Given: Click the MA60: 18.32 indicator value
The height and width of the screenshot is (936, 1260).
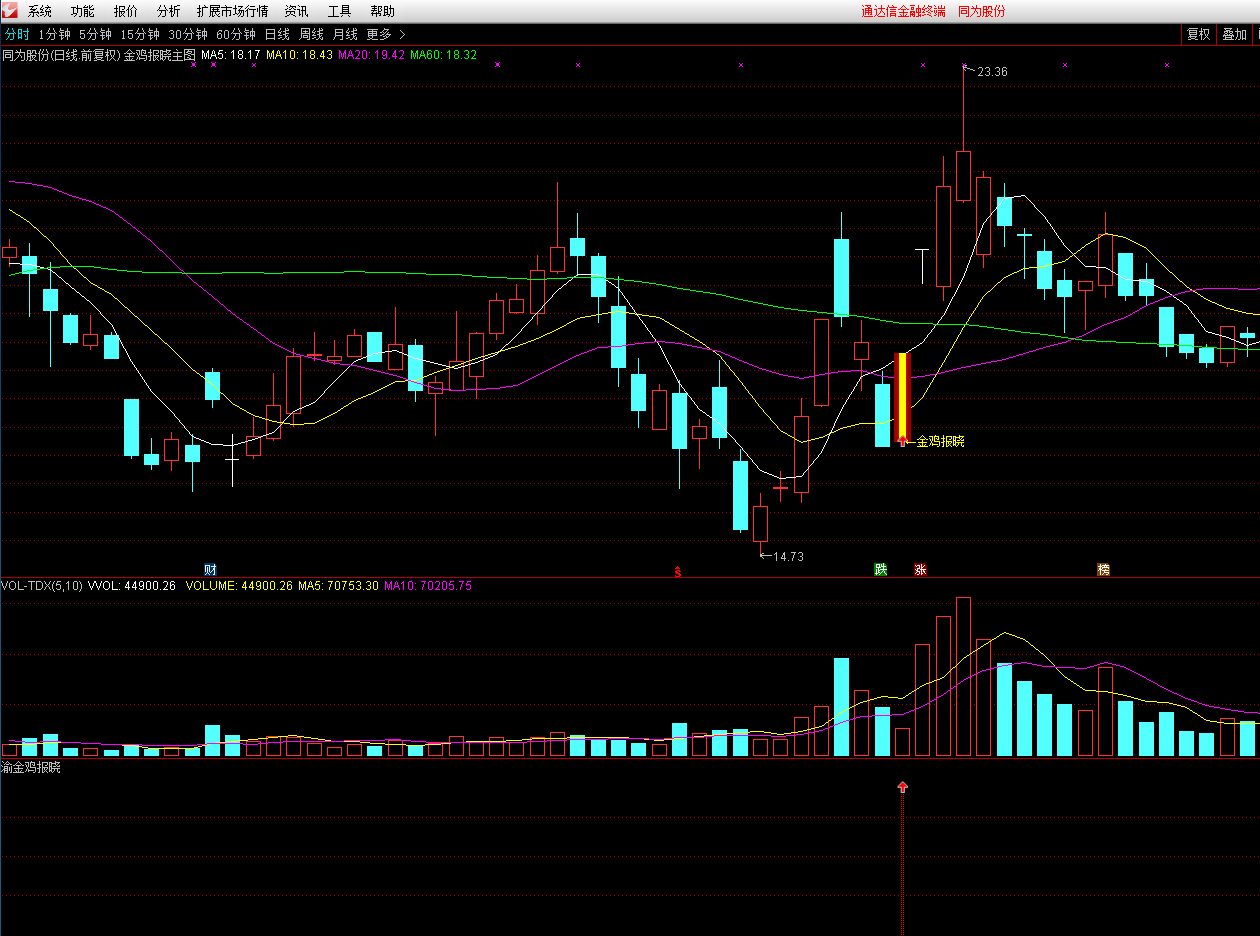Looking at the screenshot, I should click(443, 55).
